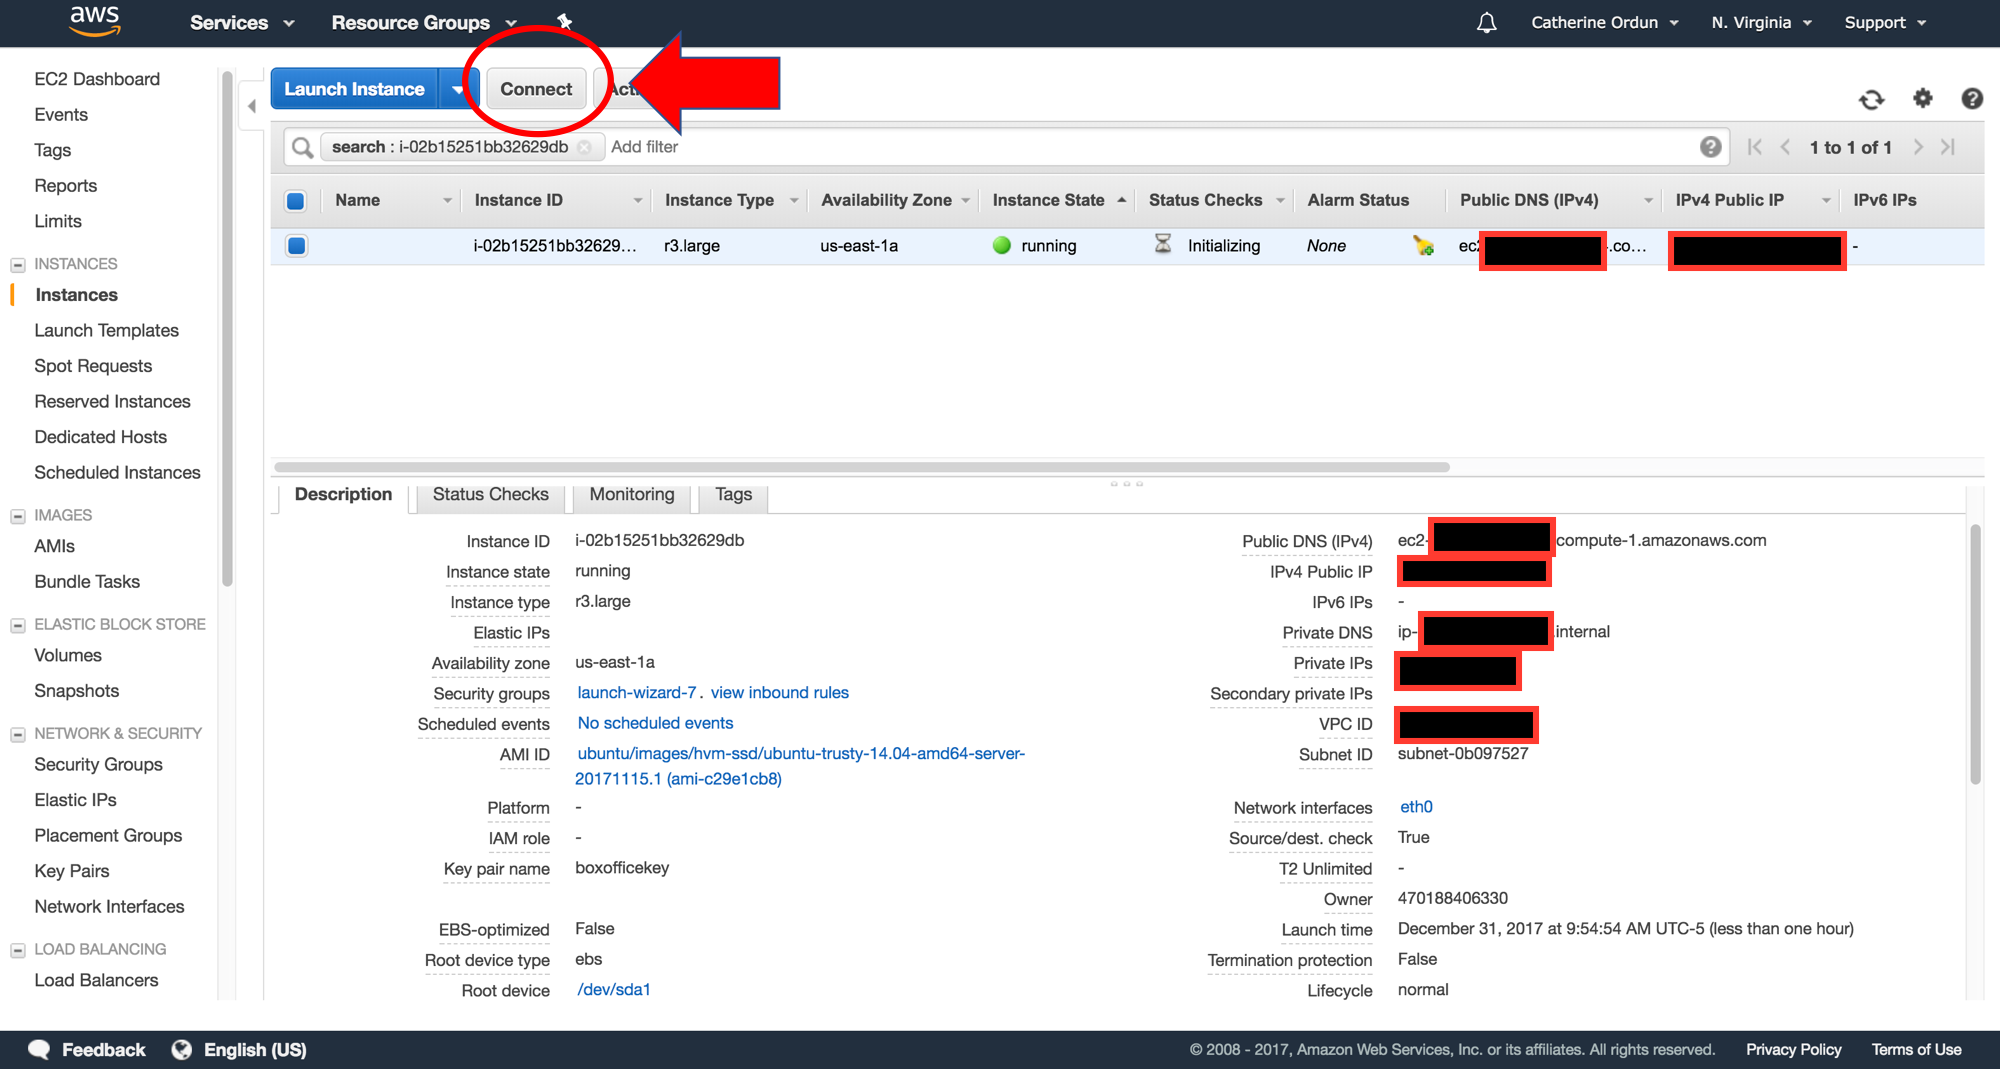Click the green running state indicator

pos(1002,245)
